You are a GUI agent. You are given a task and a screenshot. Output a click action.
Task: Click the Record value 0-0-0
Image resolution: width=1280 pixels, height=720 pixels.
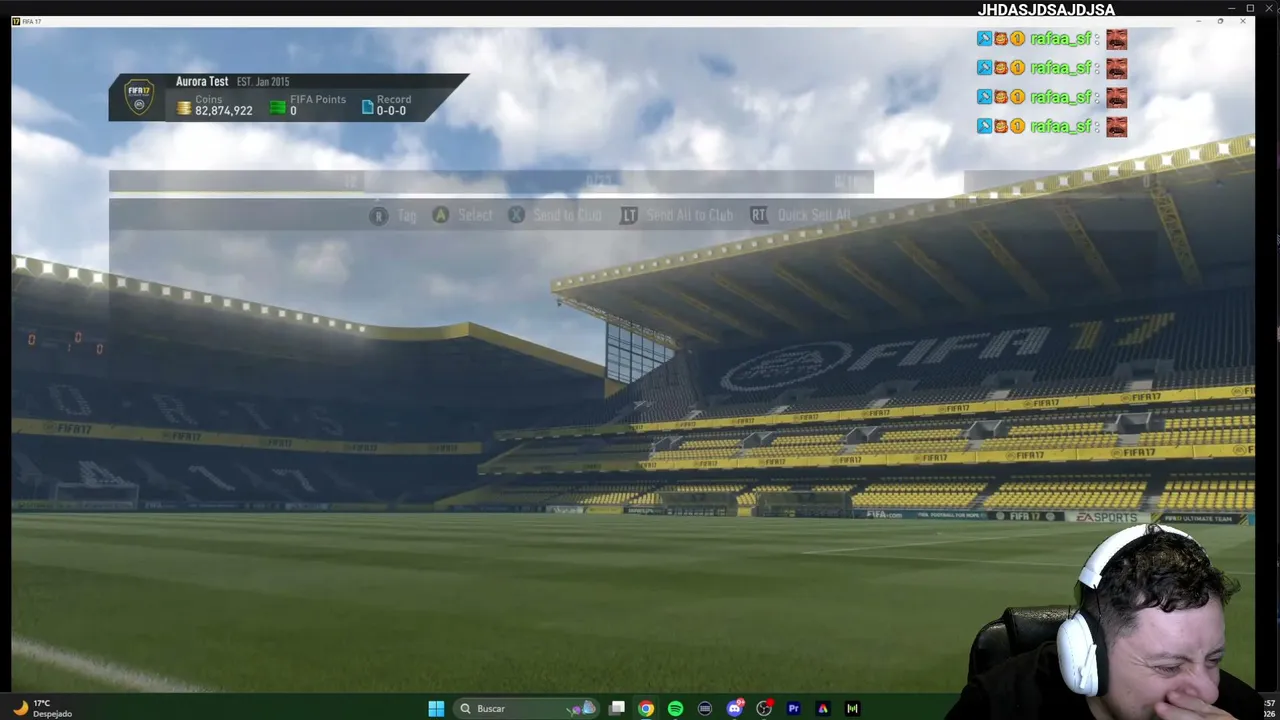point(391,111)
